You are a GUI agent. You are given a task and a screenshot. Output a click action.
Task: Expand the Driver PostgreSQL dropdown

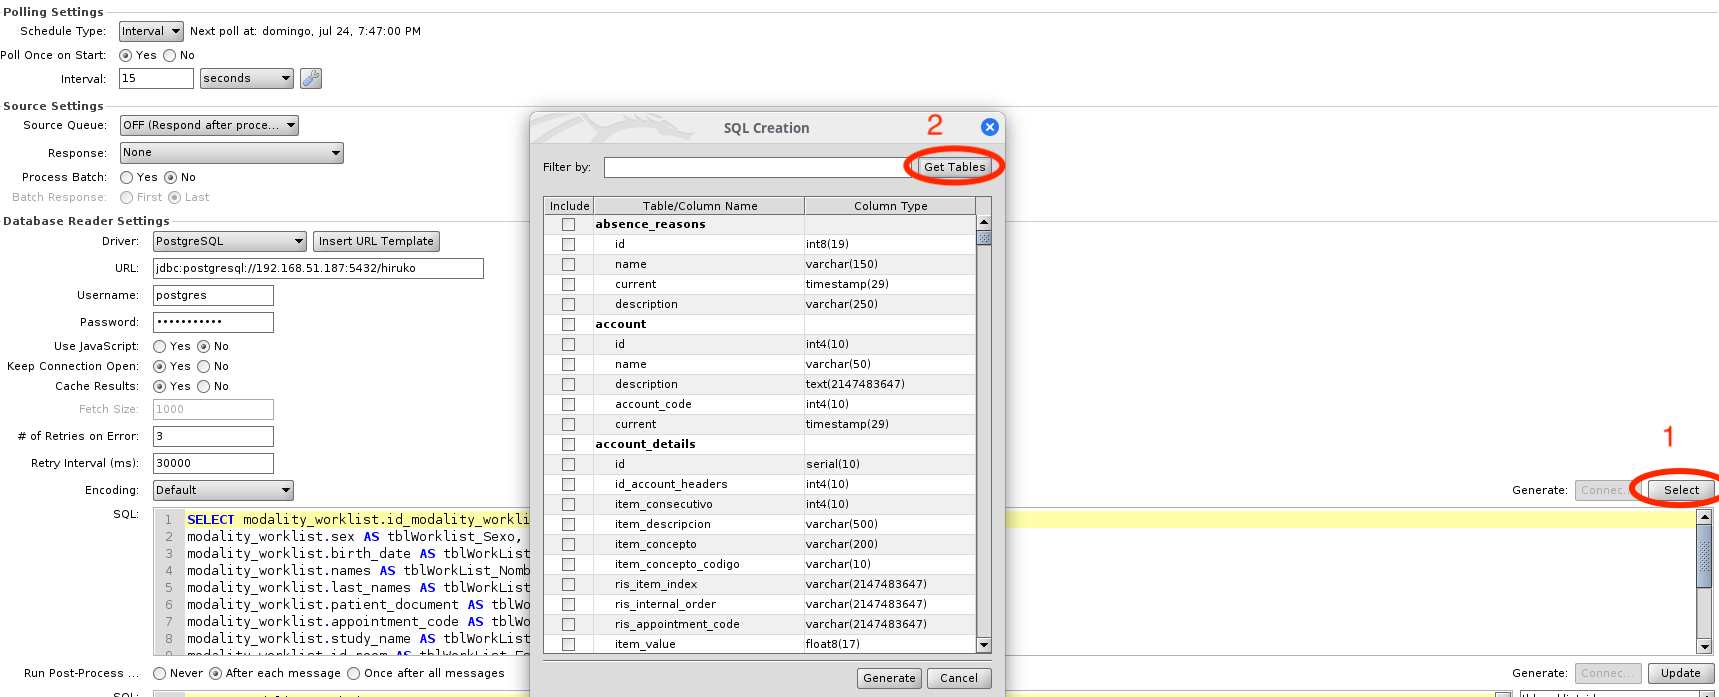tap(229, 242)
